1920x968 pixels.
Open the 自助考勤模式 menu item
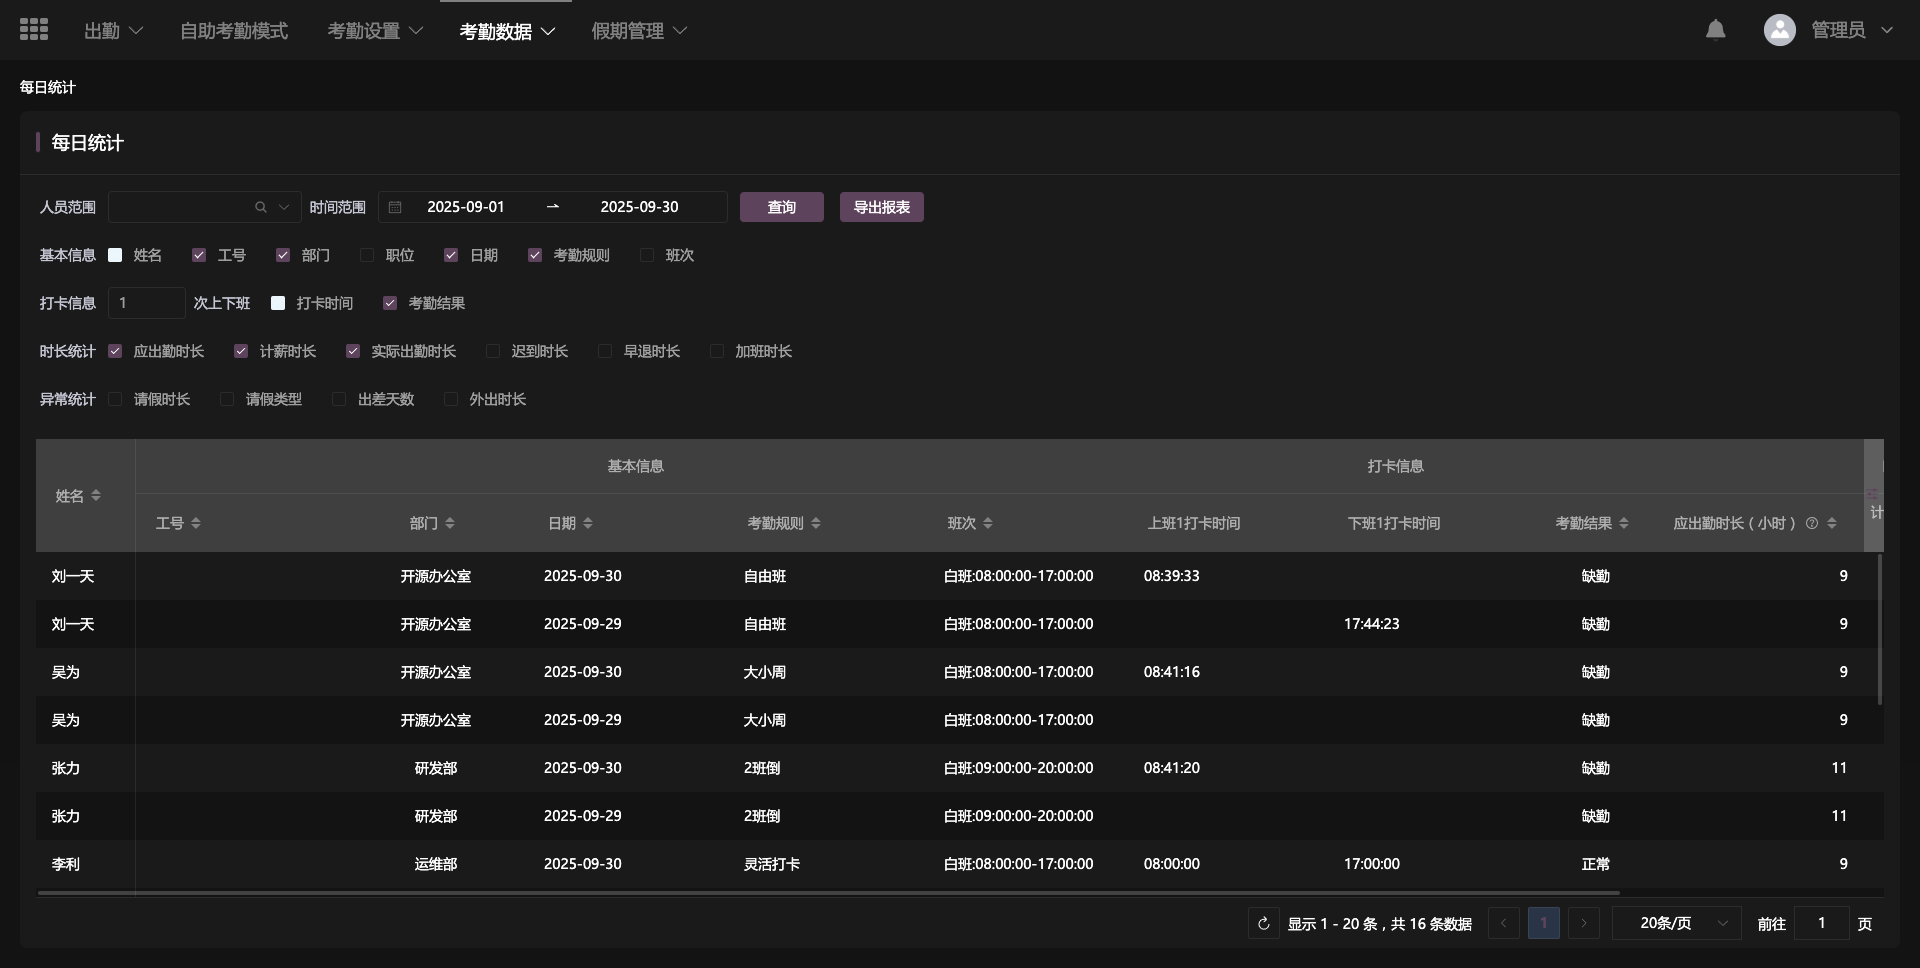(234, 31)
